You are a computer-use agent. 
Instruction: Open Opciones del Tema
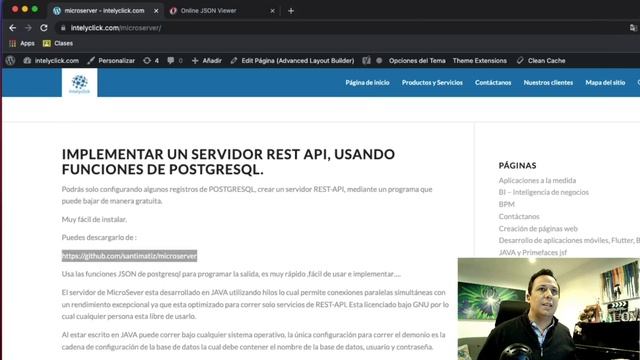click(x=417, y=60)
